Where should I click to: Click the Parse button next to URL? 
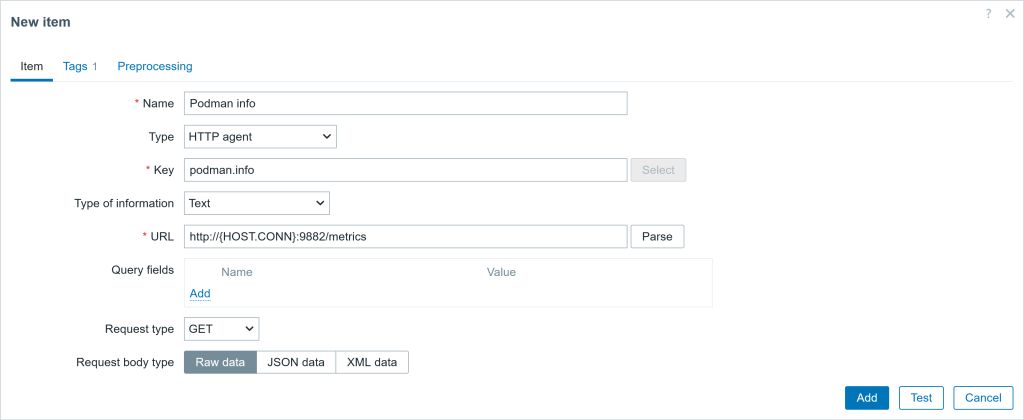(657, 236)
